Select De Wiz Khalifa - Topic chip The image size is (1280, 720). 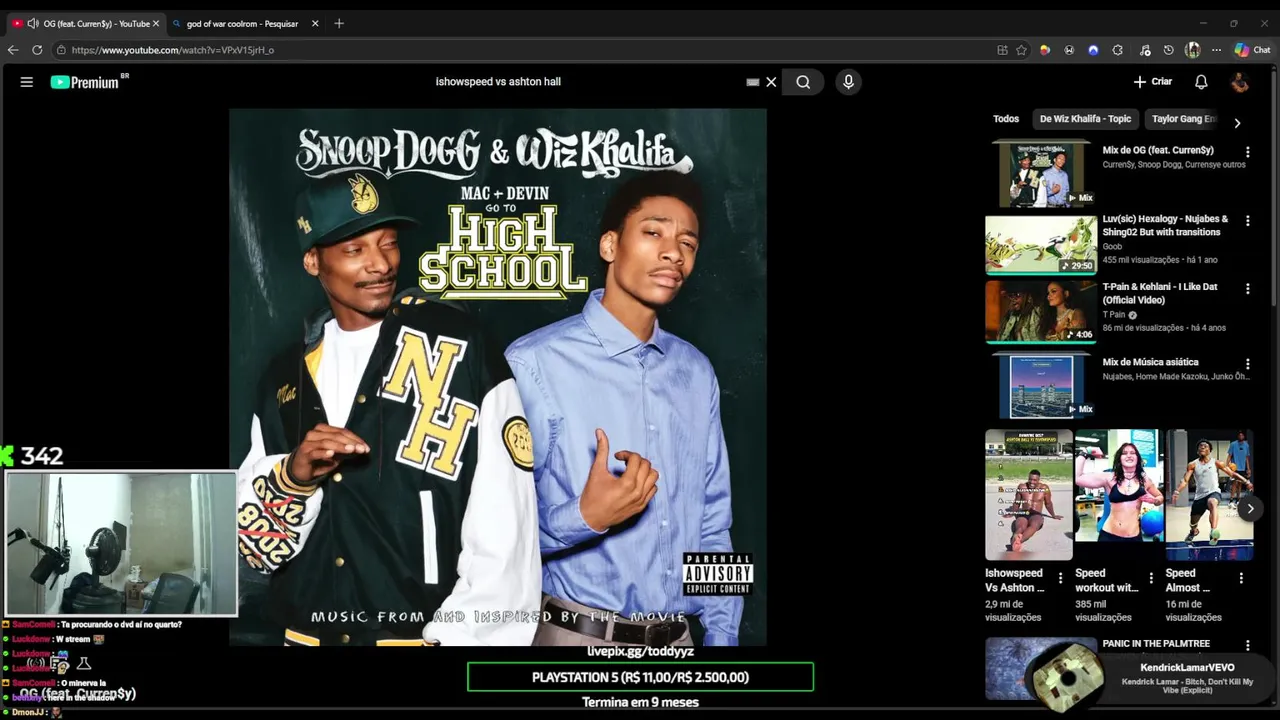(1085, 119)
